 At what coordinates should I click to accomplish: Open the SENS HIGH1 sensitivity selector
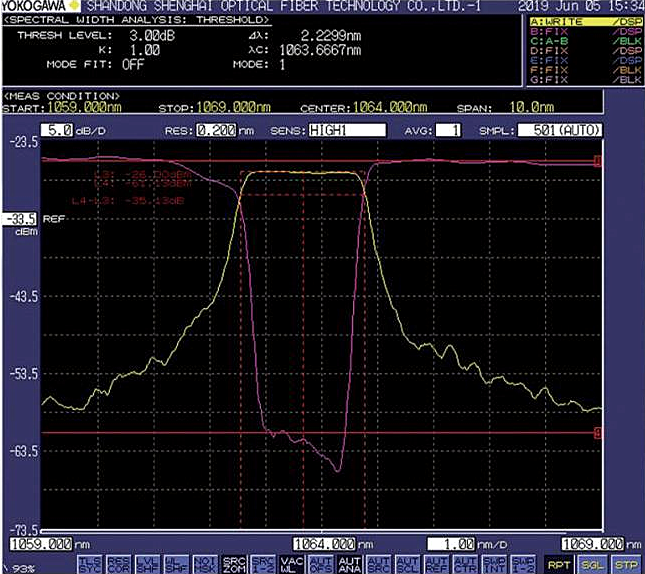346,130
